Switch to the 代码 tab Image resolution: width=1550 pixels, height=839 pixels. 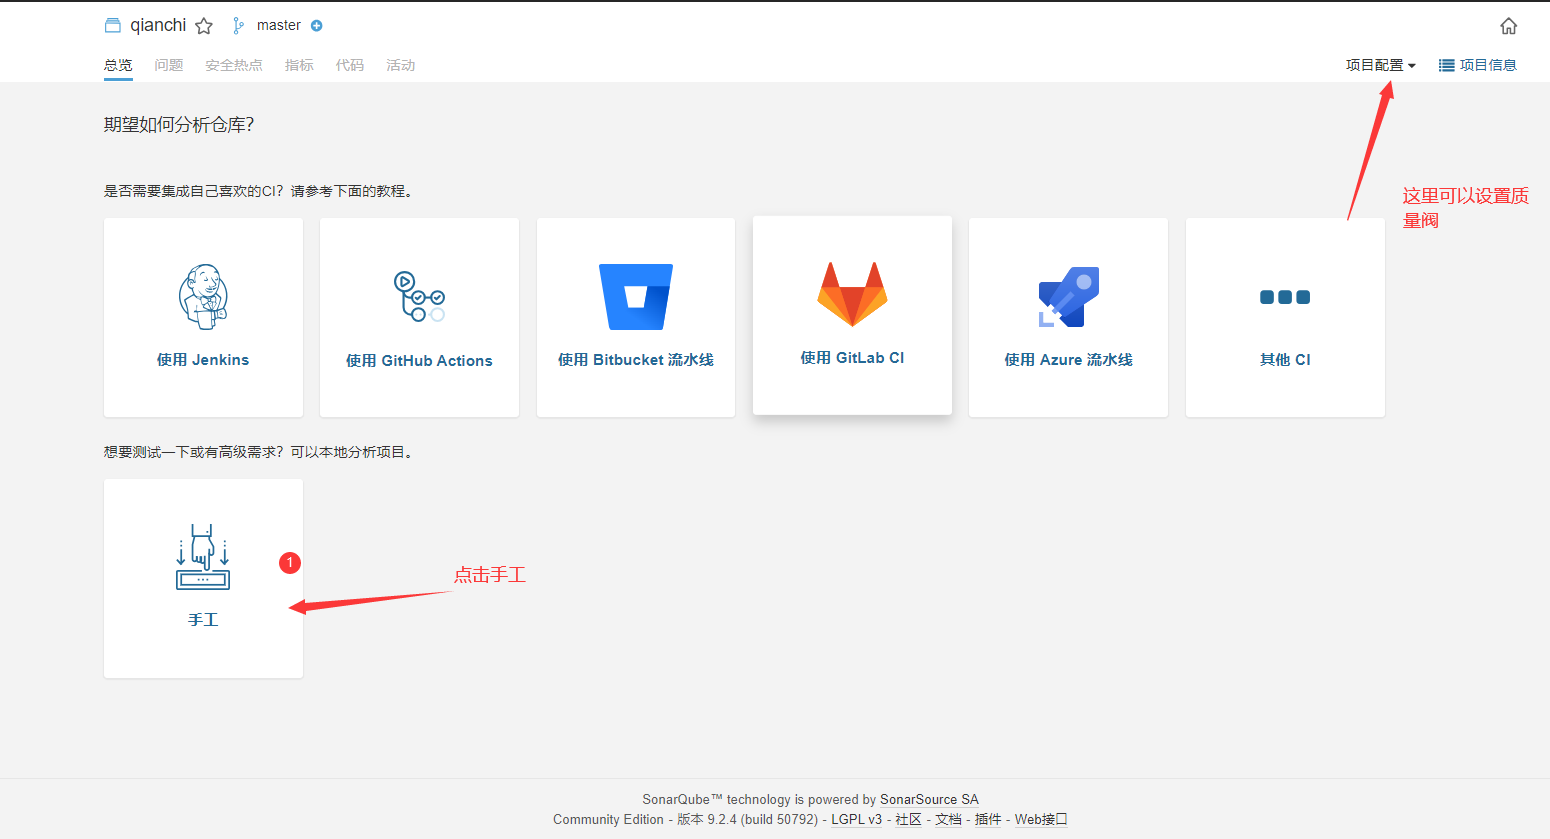point(350,65)
